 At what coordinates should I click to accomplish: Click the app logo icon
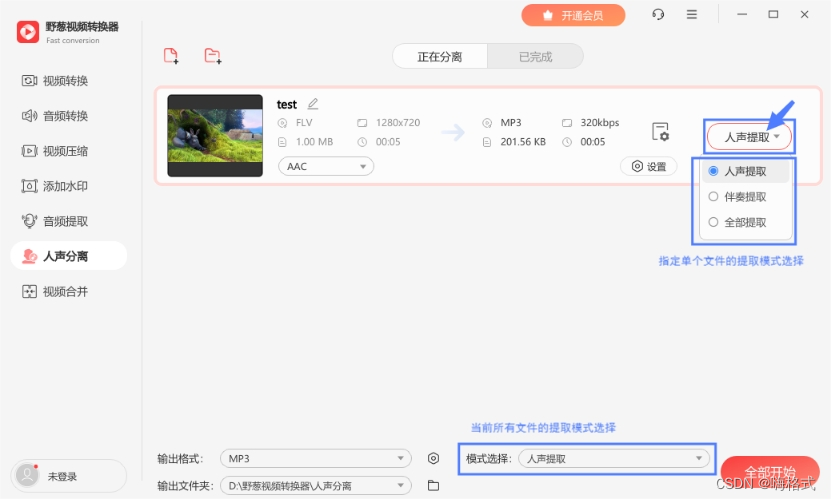[28, 32]
